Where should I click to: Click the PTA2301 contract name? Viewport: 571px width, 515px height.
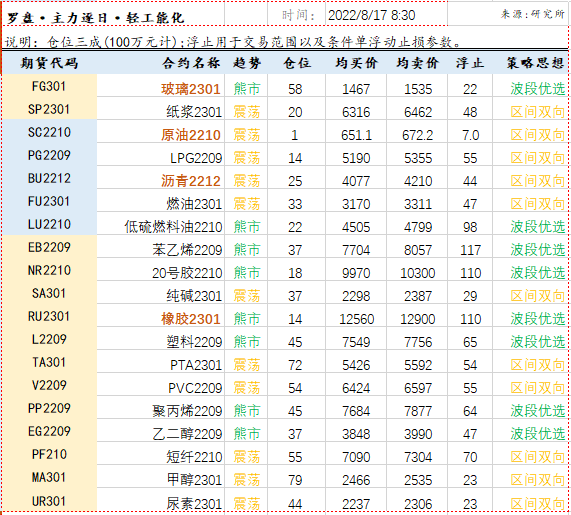pyautogui.click(x=196, y=365)
